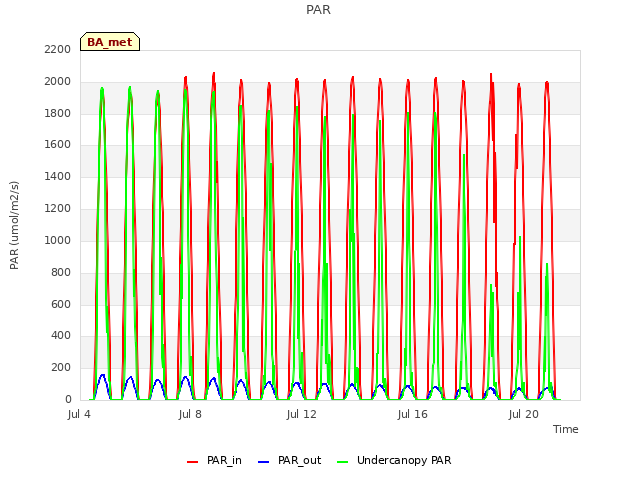
Task: Click the 800 y-axis tick label
Action: [x=61, y=272]
